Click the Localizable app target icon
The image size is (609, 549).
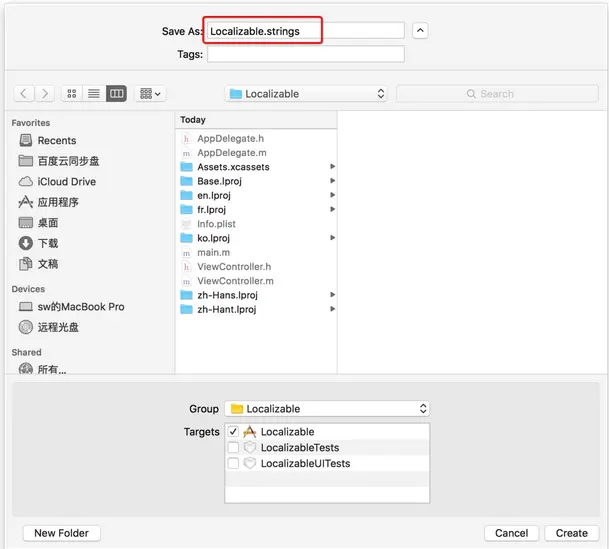tap(250, 431)
